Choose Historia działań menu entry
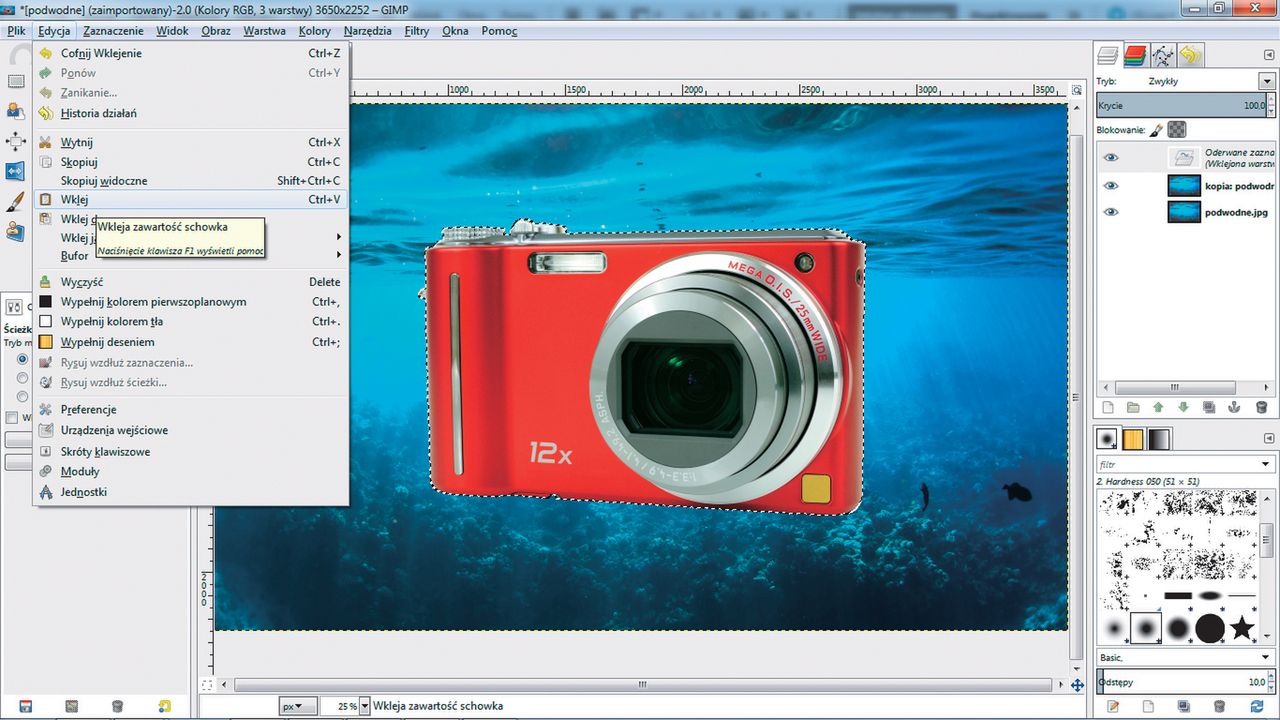Screen dimensions: 1280x720 (x=191, y=113)
